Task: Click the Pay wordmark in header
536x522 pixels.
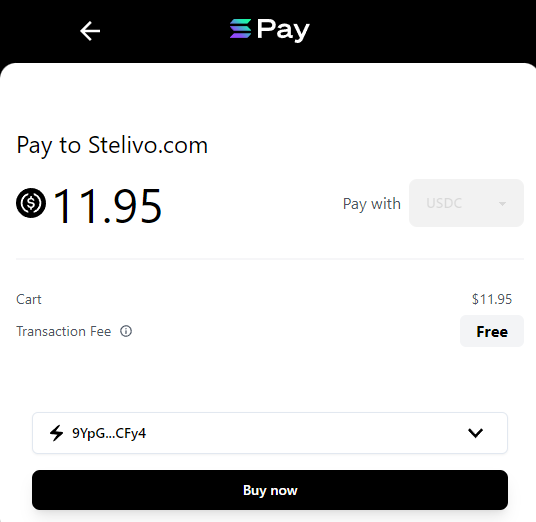Action: pyautogui.click(x=283, y=30)
